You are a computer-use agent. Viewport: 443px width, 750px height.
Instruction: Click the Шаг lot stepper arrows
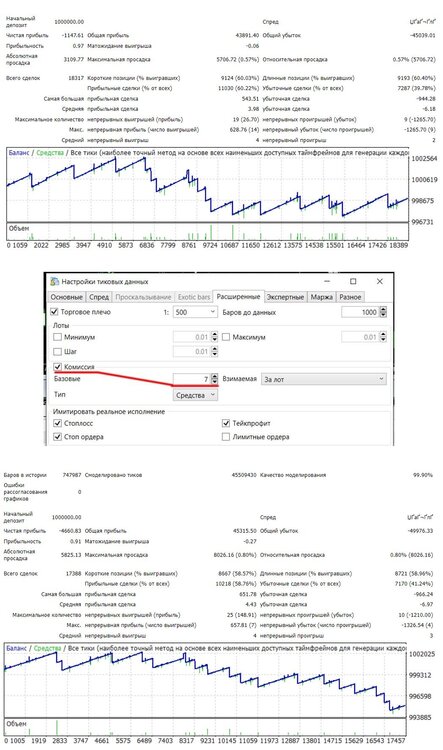click(214, 352)
